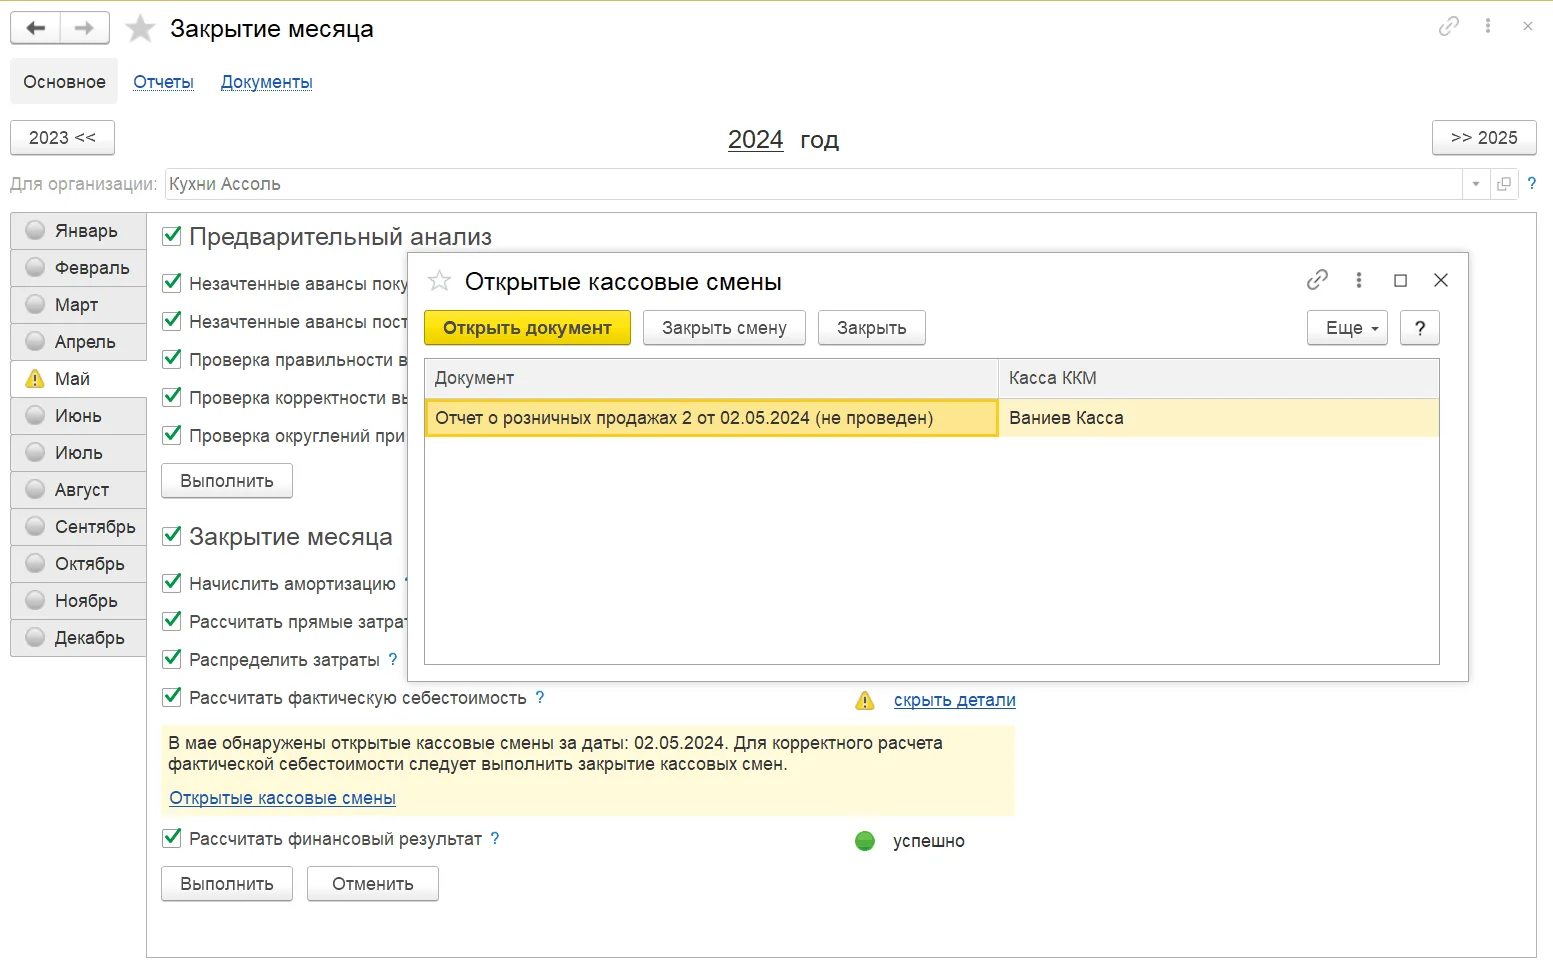Image resolution: width=1553 pixels, height=965 pixels.
Task: Open the Открытые кассовые смены link
Action: tap(282, 798)
